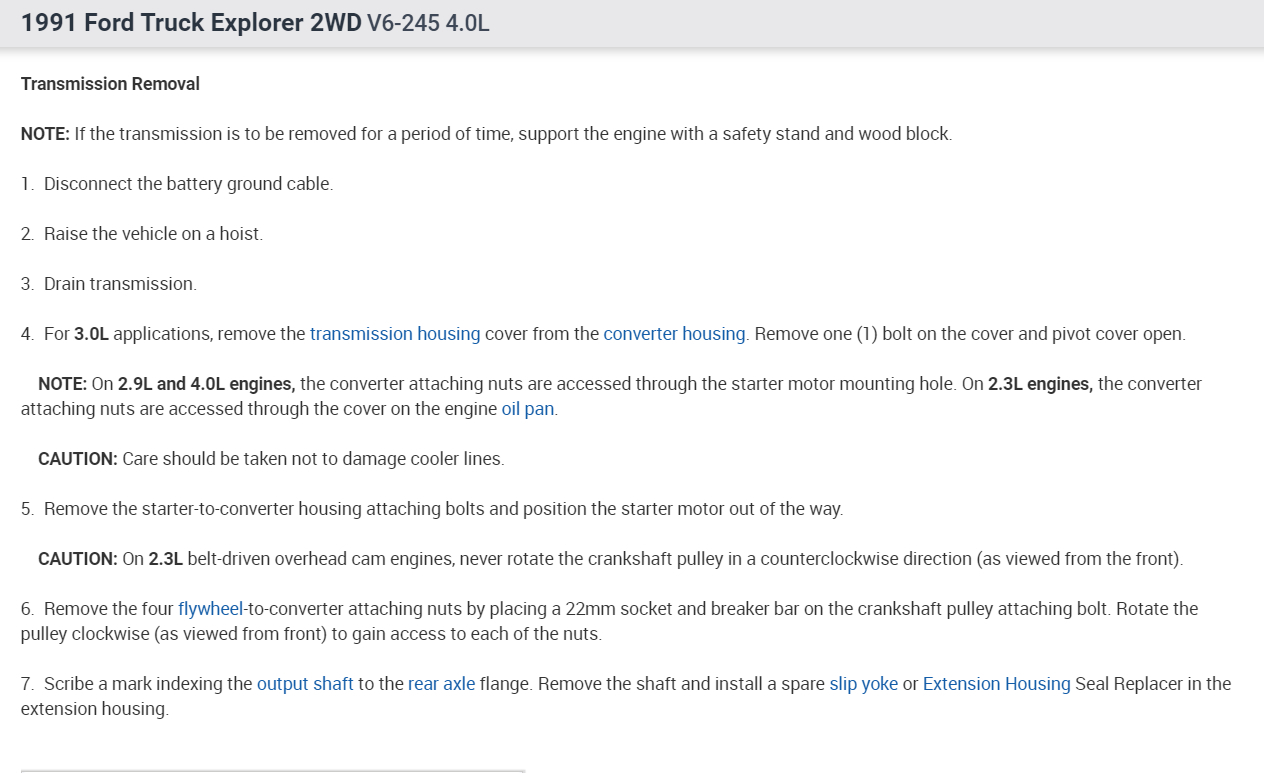Image resolution: width=1264 pixels, height=773 pixels.
Task: Click the "V6-245 4.0L" engine label in header
Action: point(428,23)
